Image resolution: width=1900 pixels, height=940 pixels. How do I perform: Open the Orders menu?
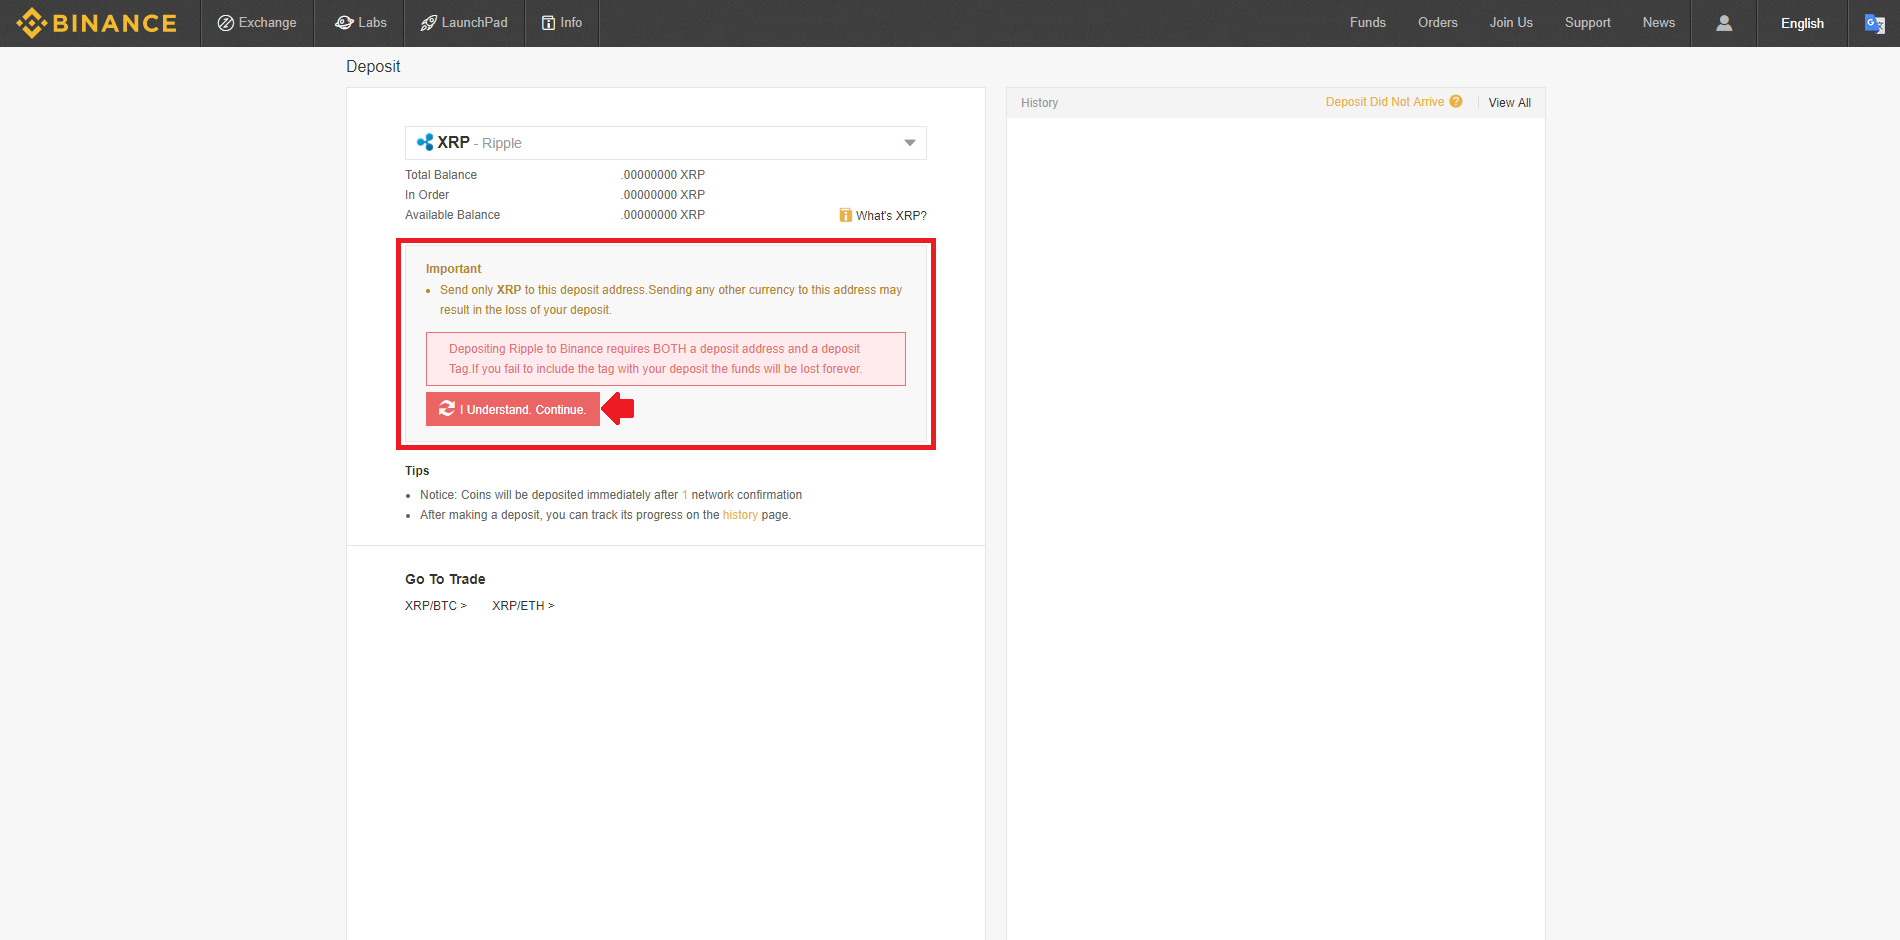[1437, 23]
